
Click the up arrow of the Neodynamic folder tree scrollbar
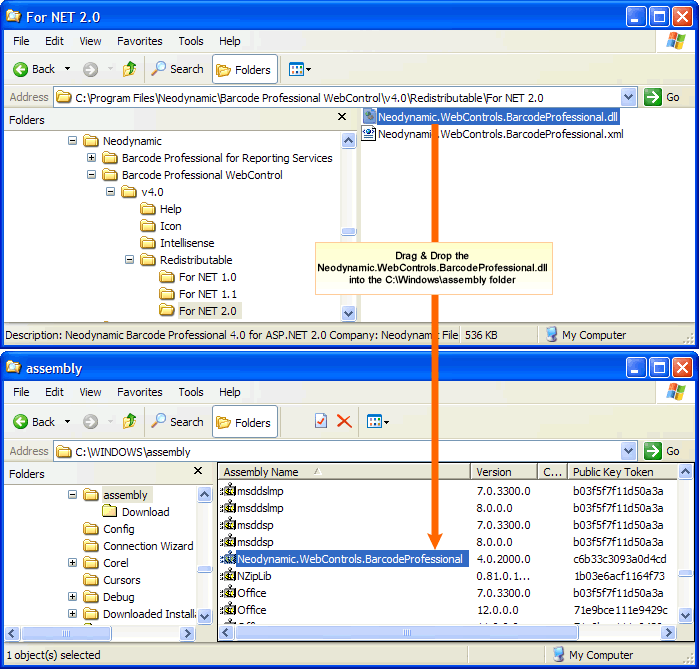click(348, 141)
